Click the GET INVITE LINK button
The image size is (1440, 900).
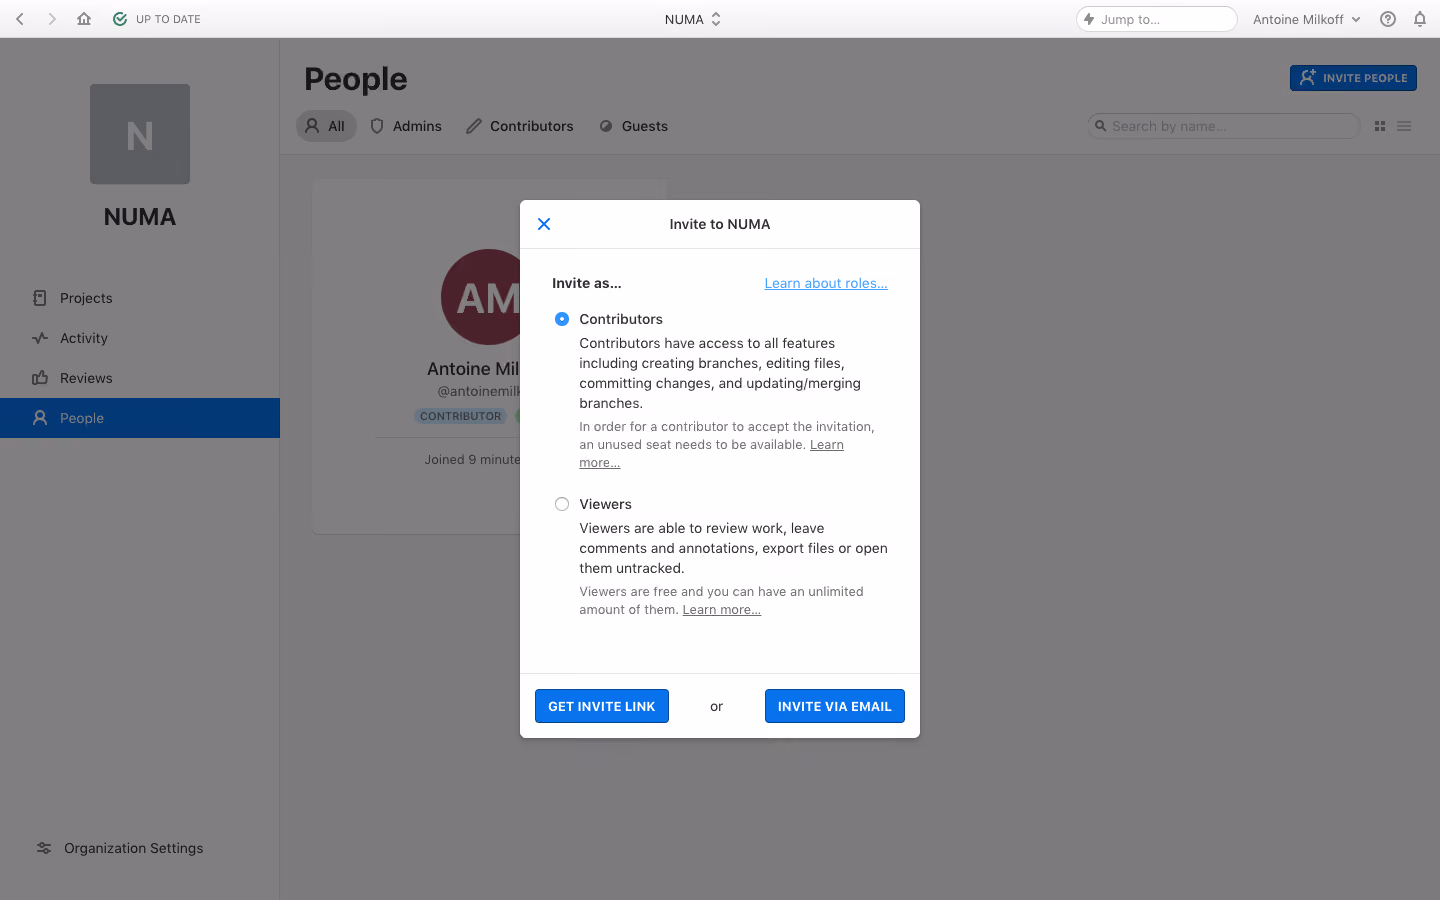tap(602, 706)
